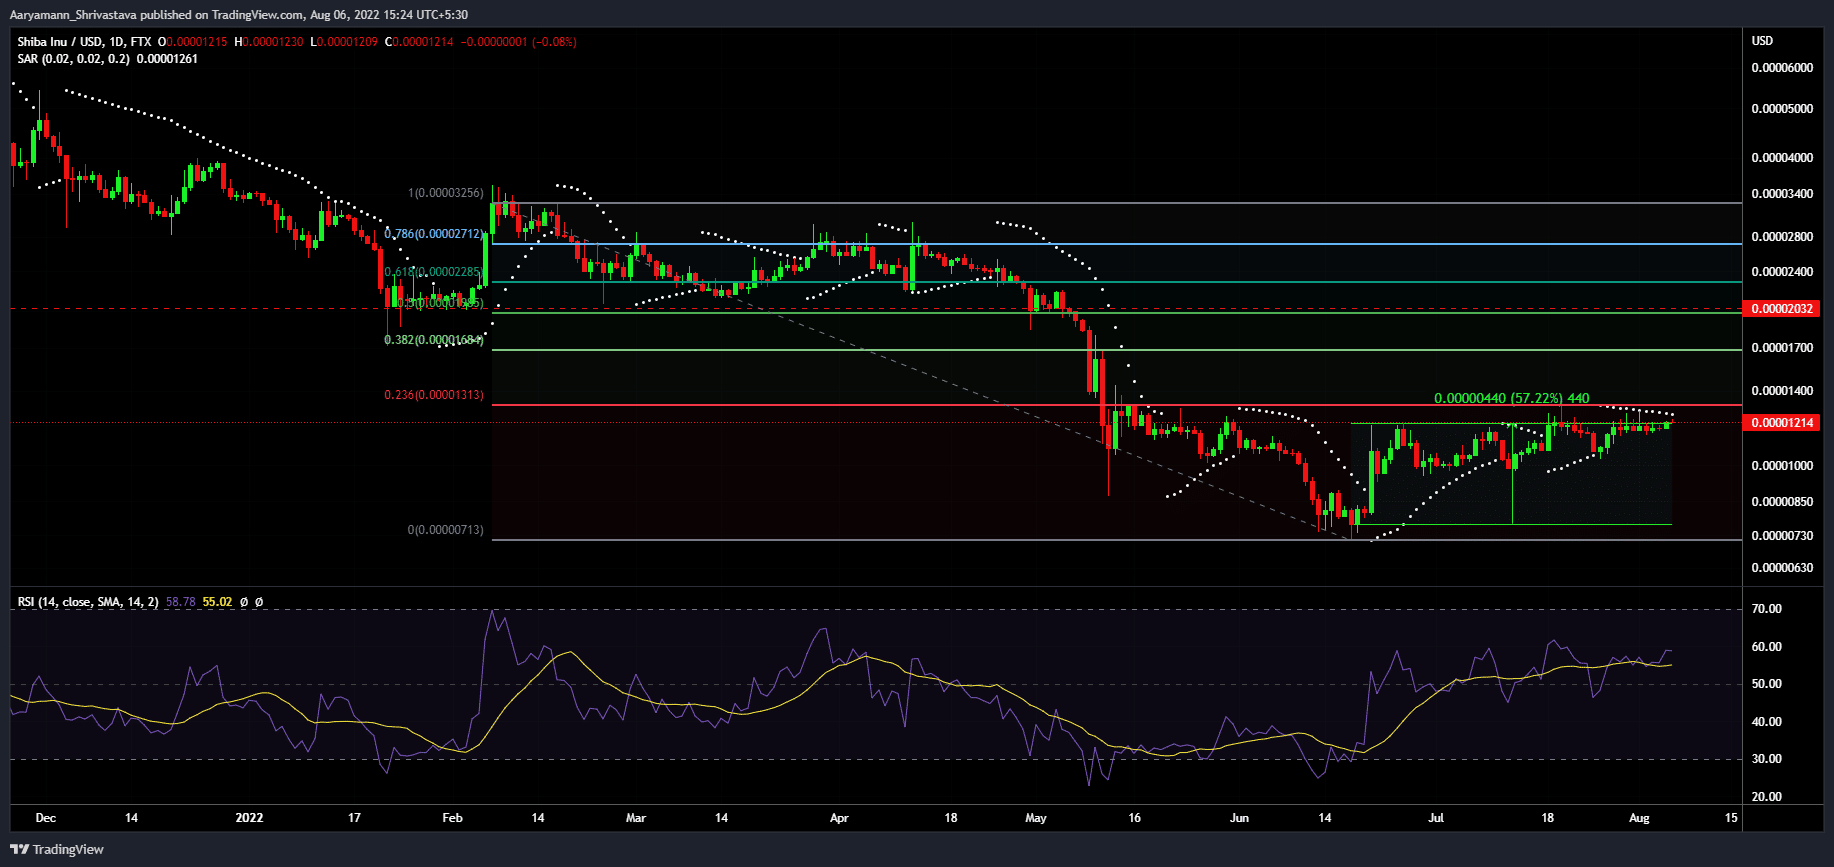Click the measurement label 0.00000440 (57.22%) 440

[x=1511, y=398]
